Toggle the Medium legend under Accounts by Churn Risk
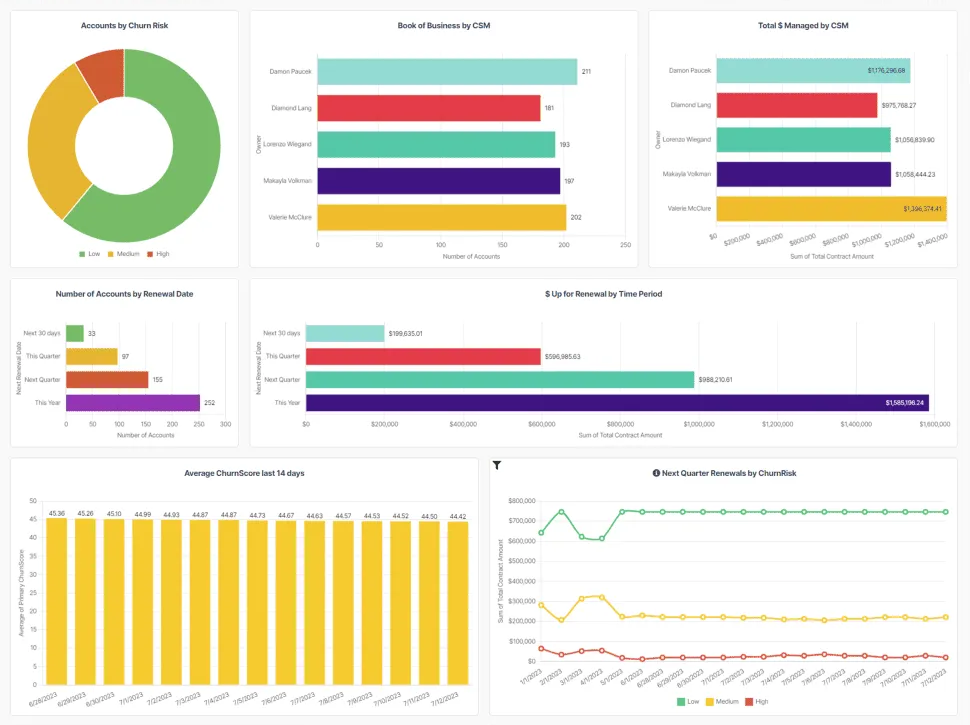The height and width of the screenshot is (725, 970). 124,254
